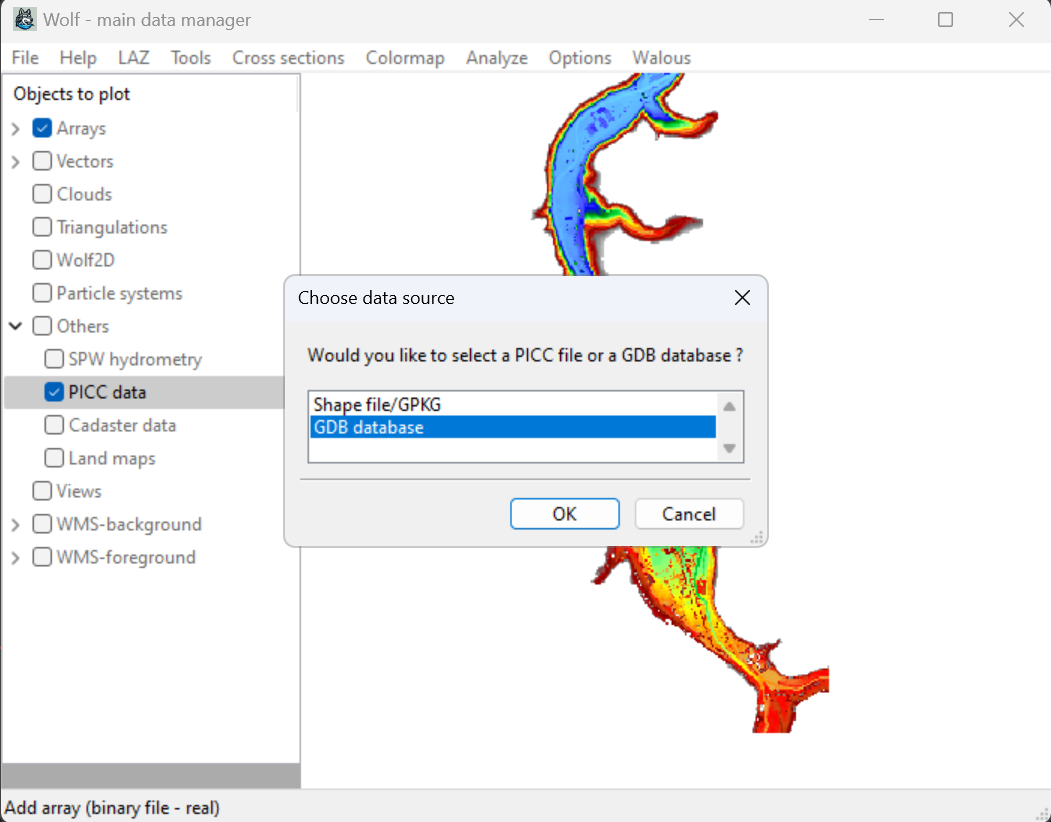1051x822 pixels.
Task: Open the Colormap menu
Action: [x=405, y=58]
